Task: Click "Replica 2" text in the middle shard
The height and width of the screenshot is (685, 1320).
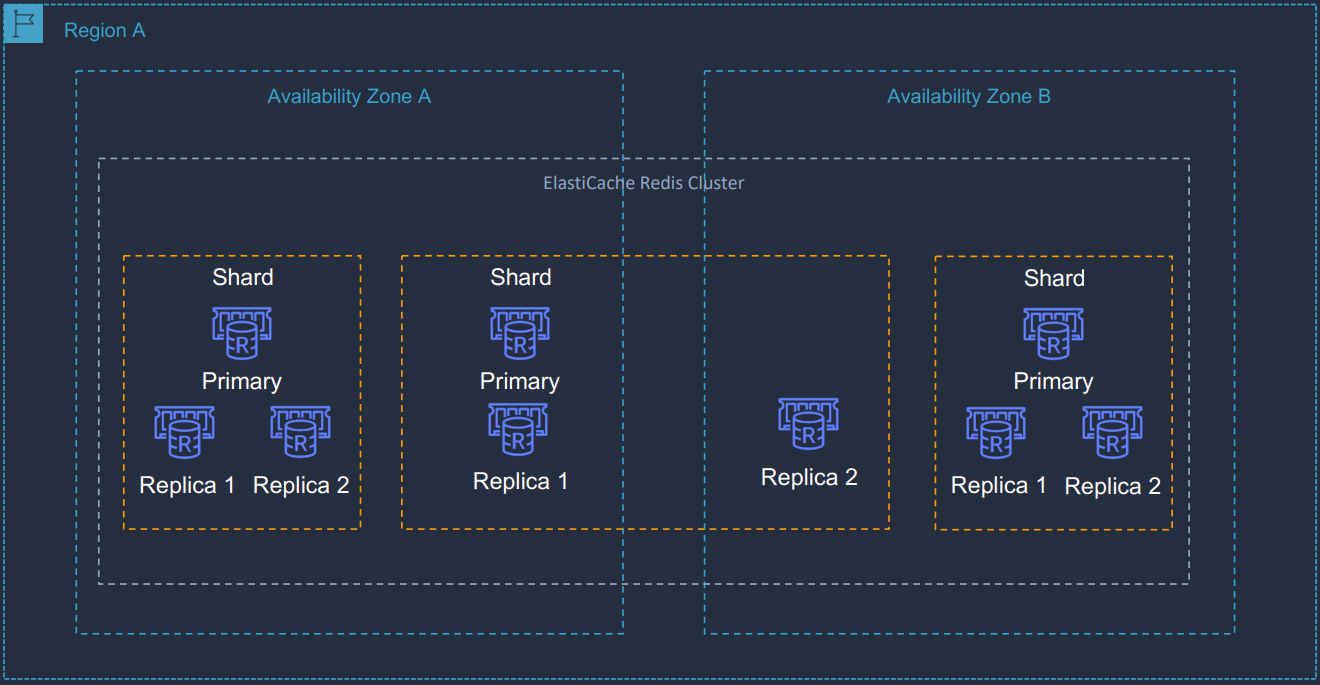Action: coord(809,478)
